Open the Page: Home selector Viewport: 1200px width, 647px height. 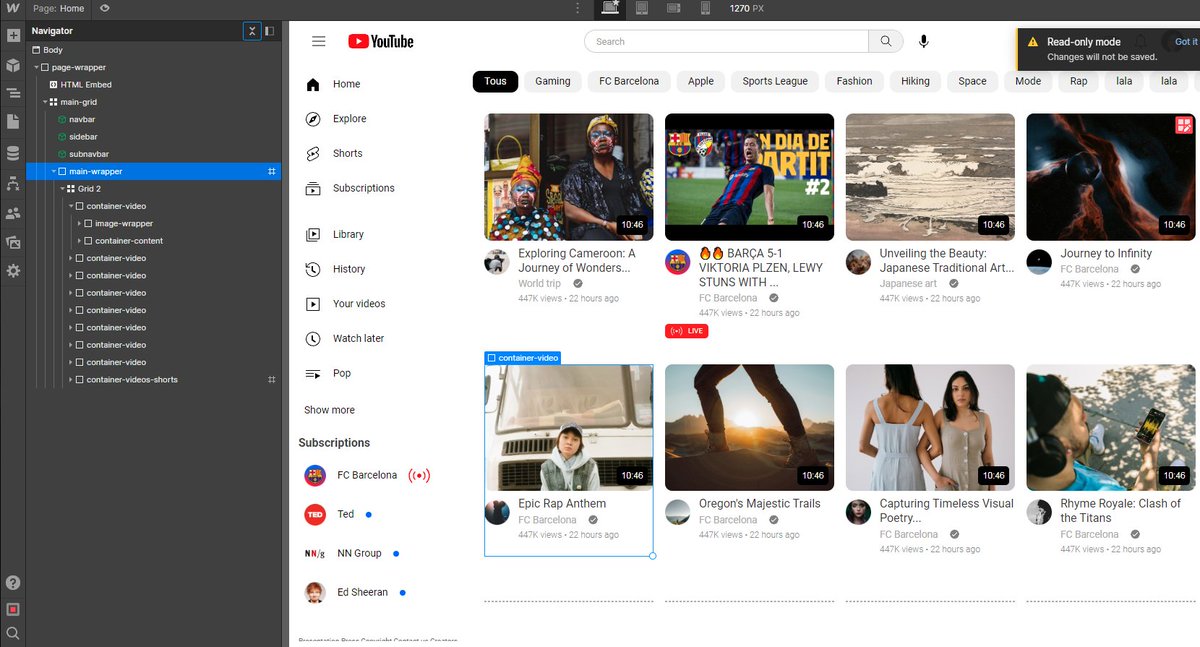[59, 8]
